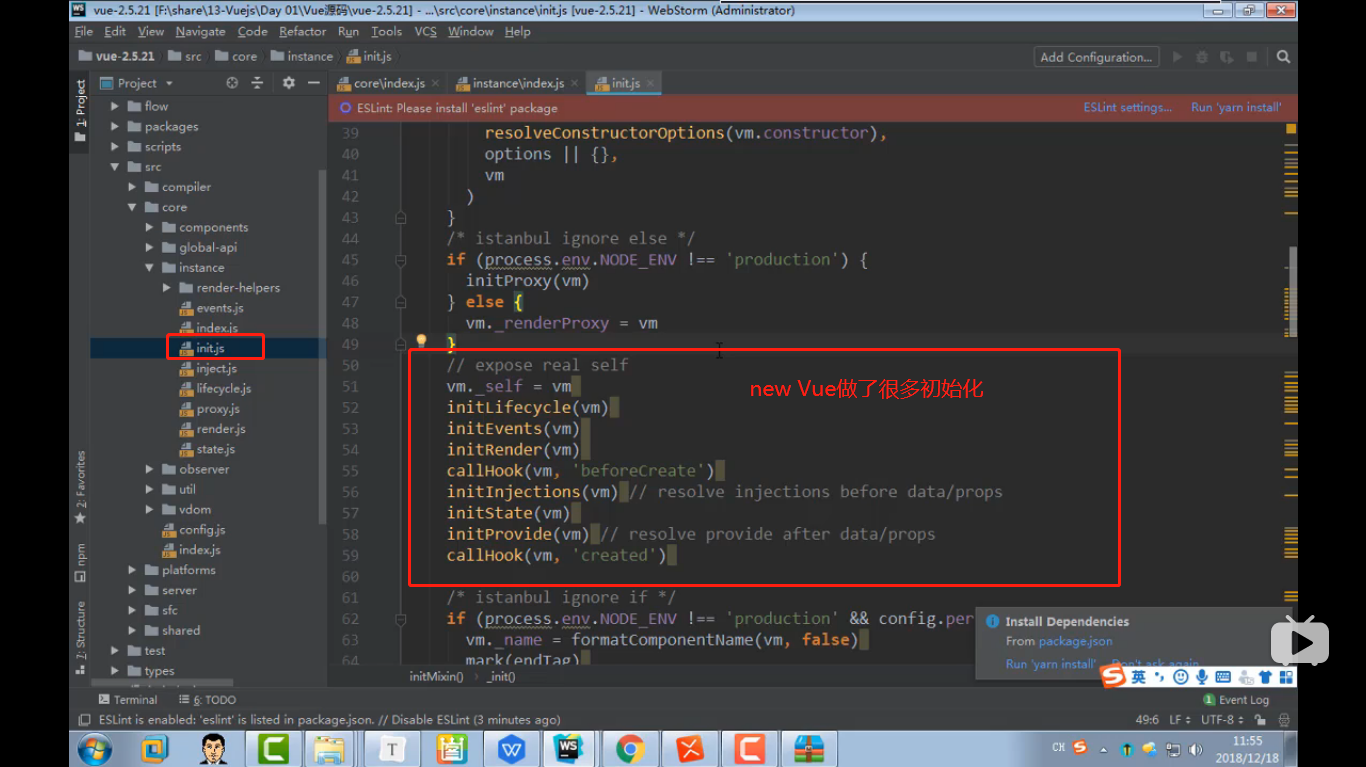The image size is (1366, 767).
Task: Show hidden tray icons arrow
Action: click(1104, 750)
